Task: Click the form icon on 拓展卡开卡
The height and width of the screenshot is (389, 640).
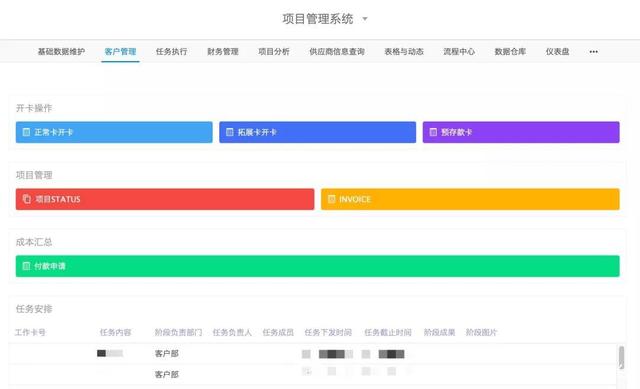Action: 230,132
